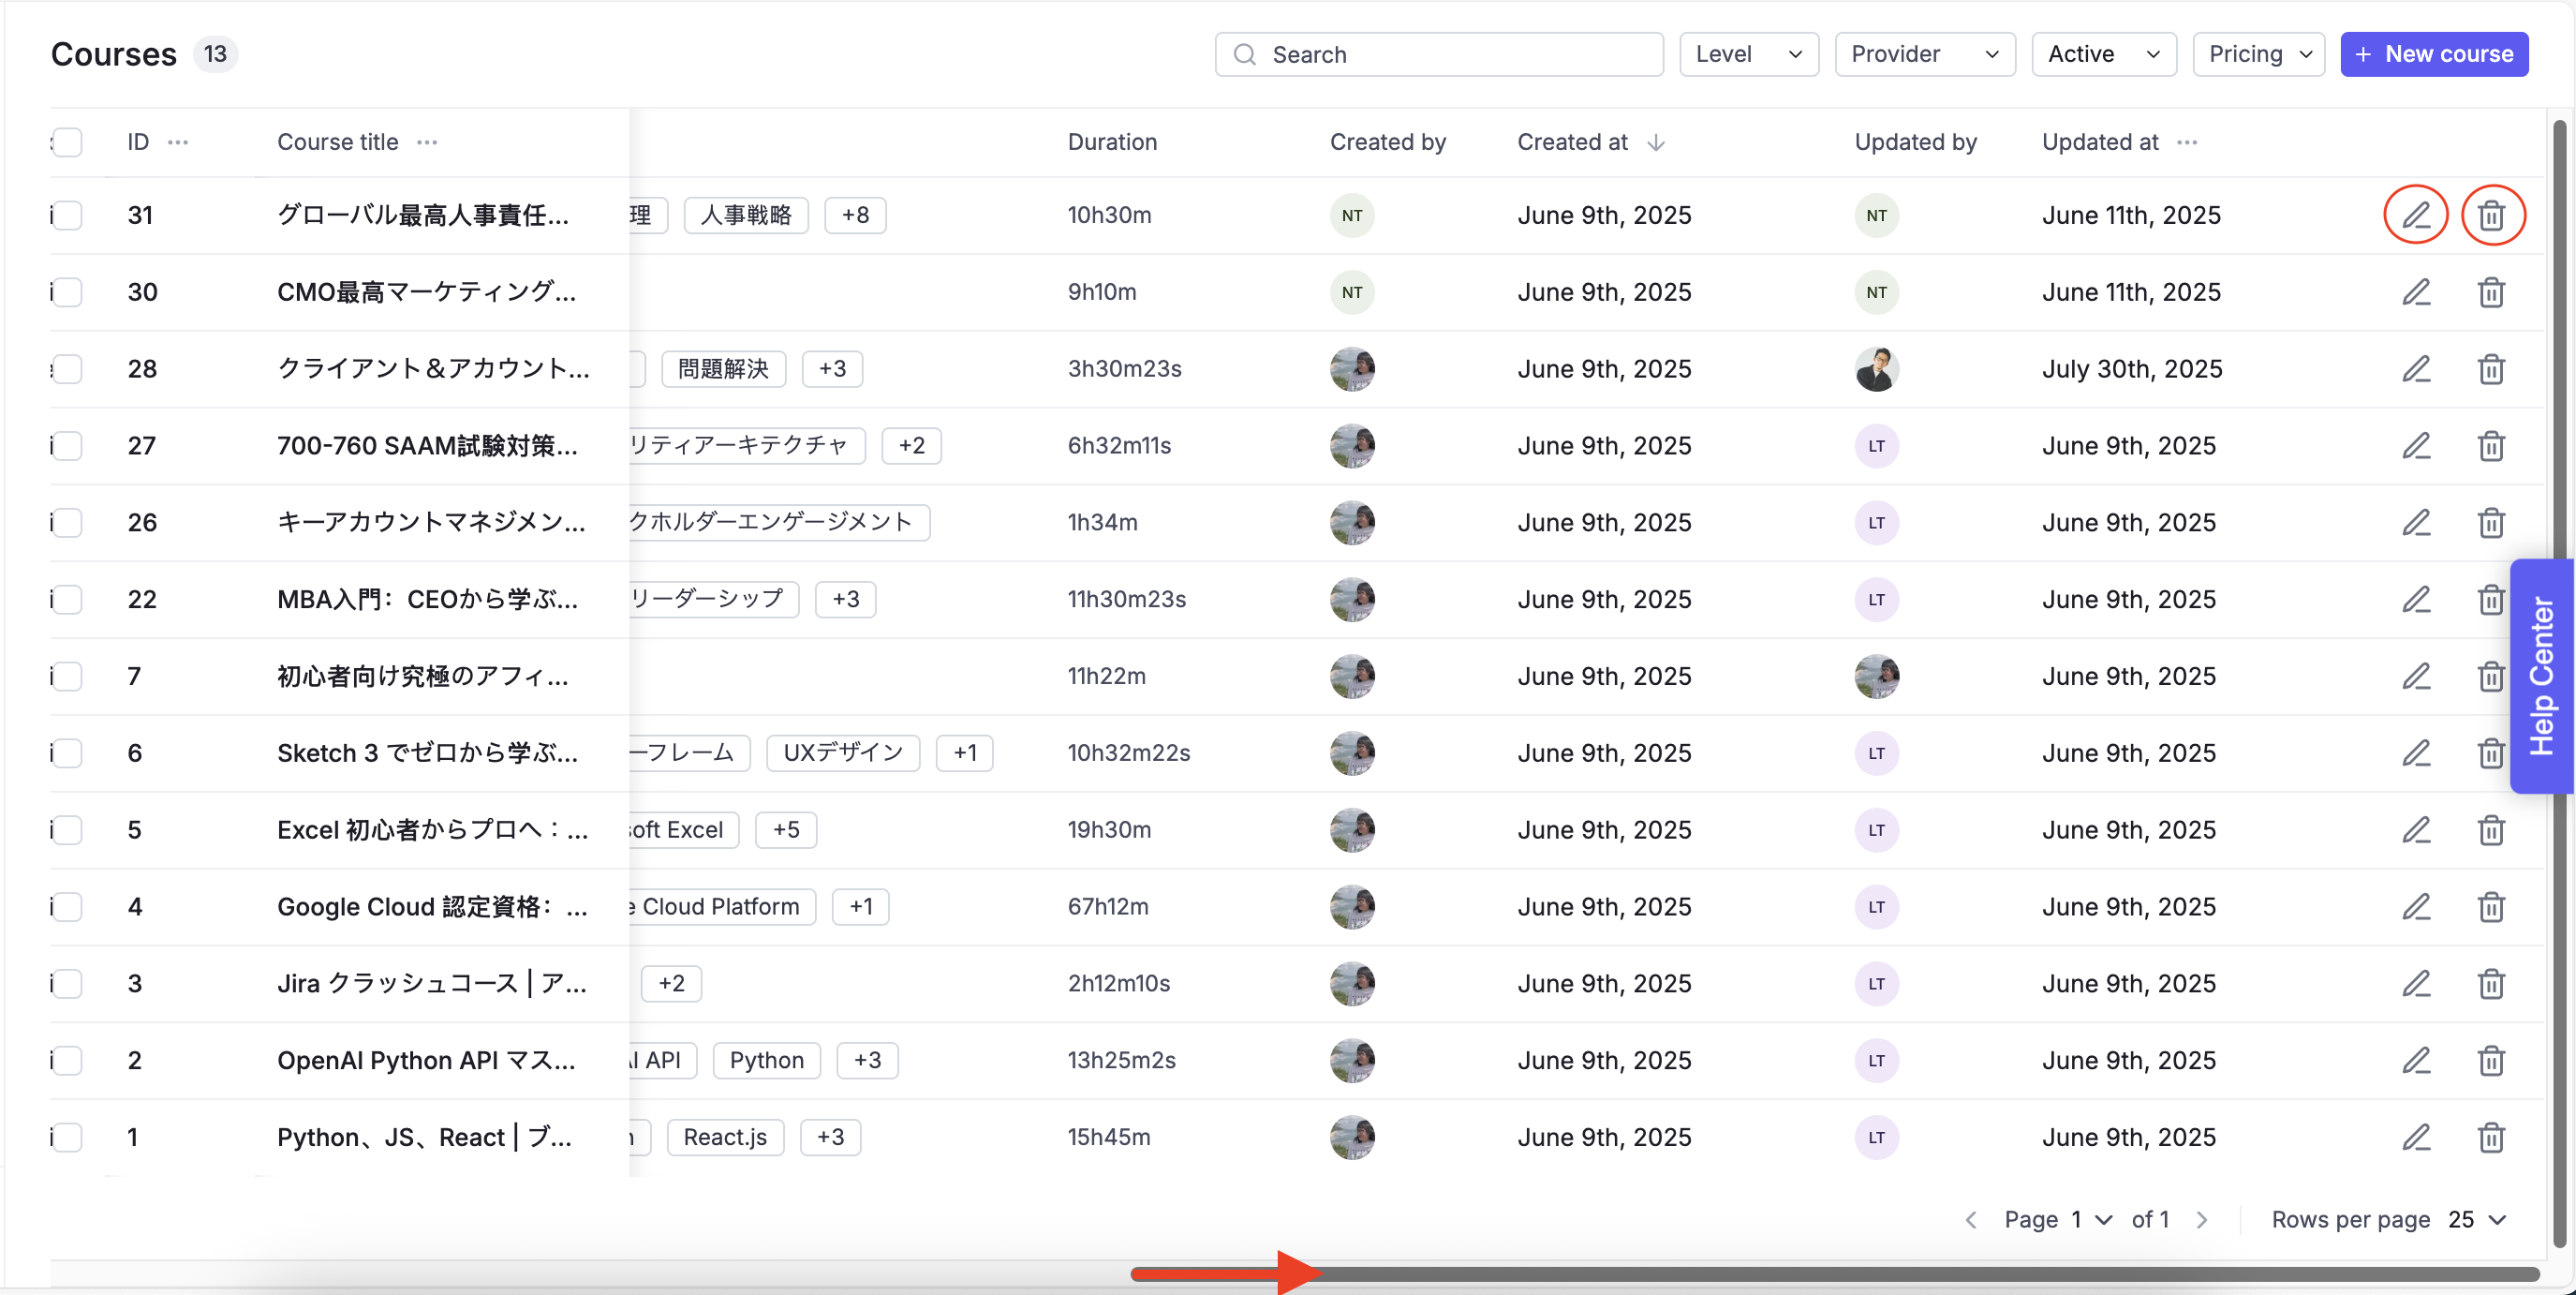
Task: Open three-dot menu beside Course title header
Action: 427,142
